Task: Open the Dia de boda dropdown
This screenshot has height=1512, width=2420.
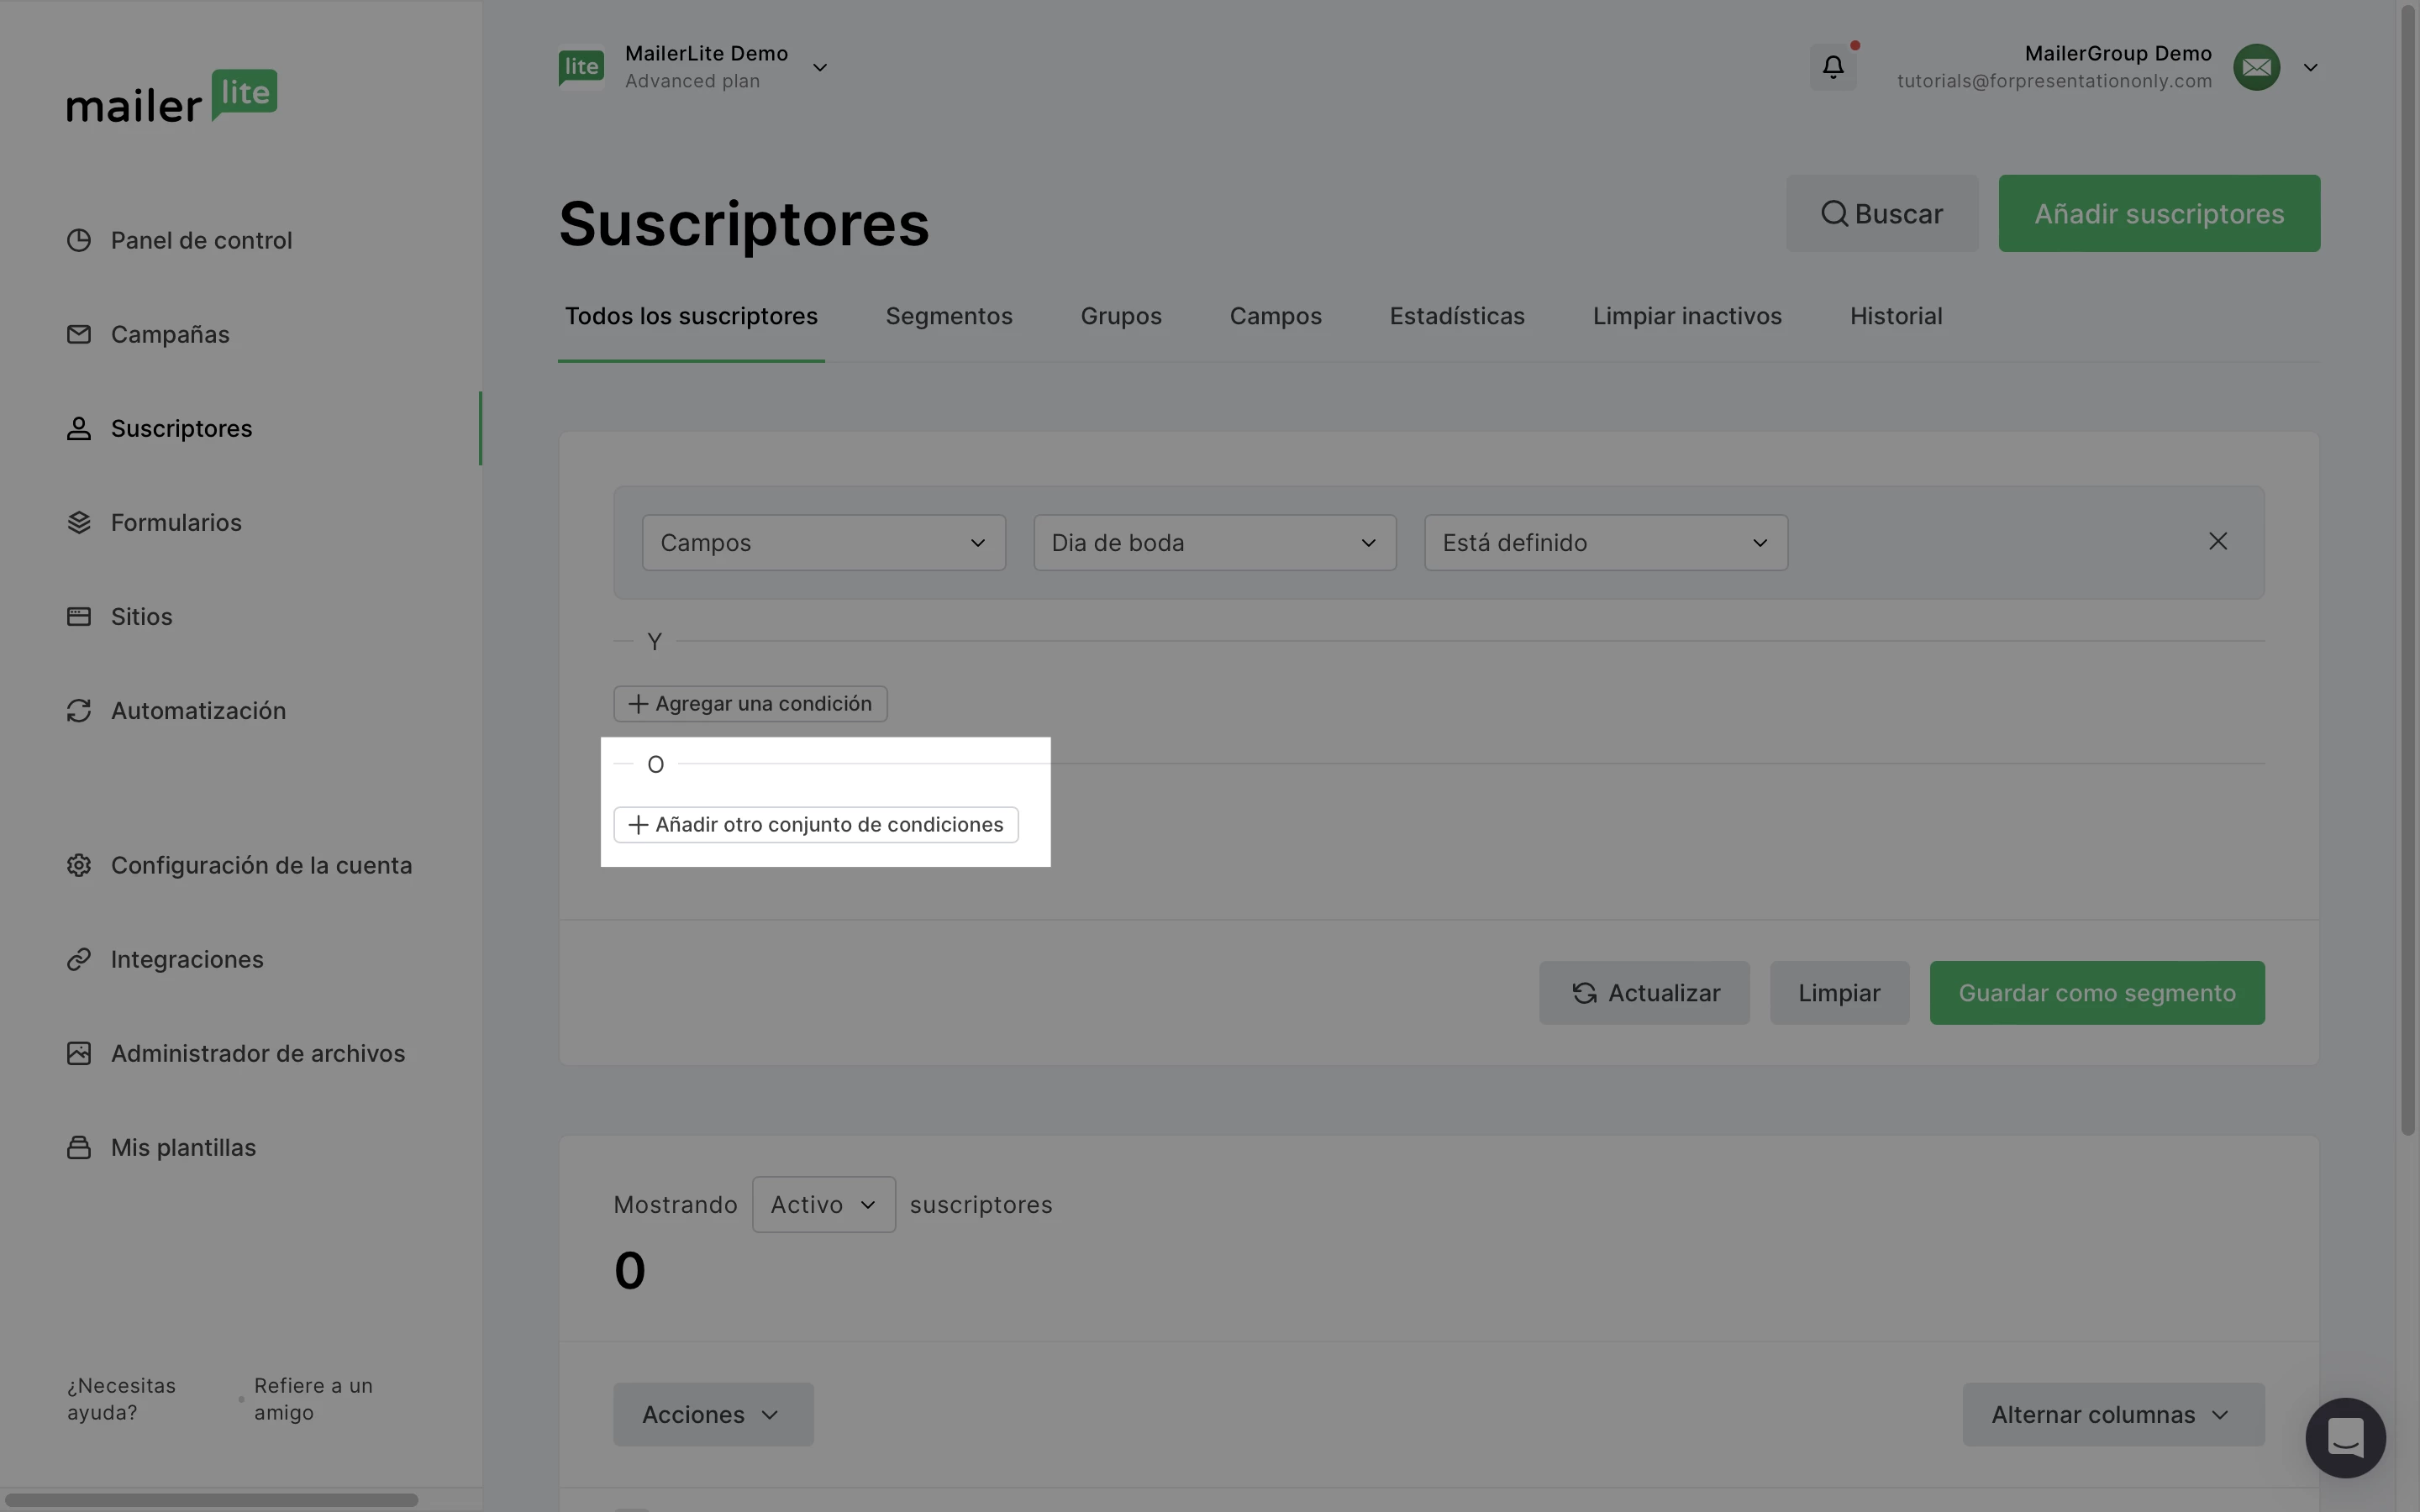Action: (x=1214, y=542)
